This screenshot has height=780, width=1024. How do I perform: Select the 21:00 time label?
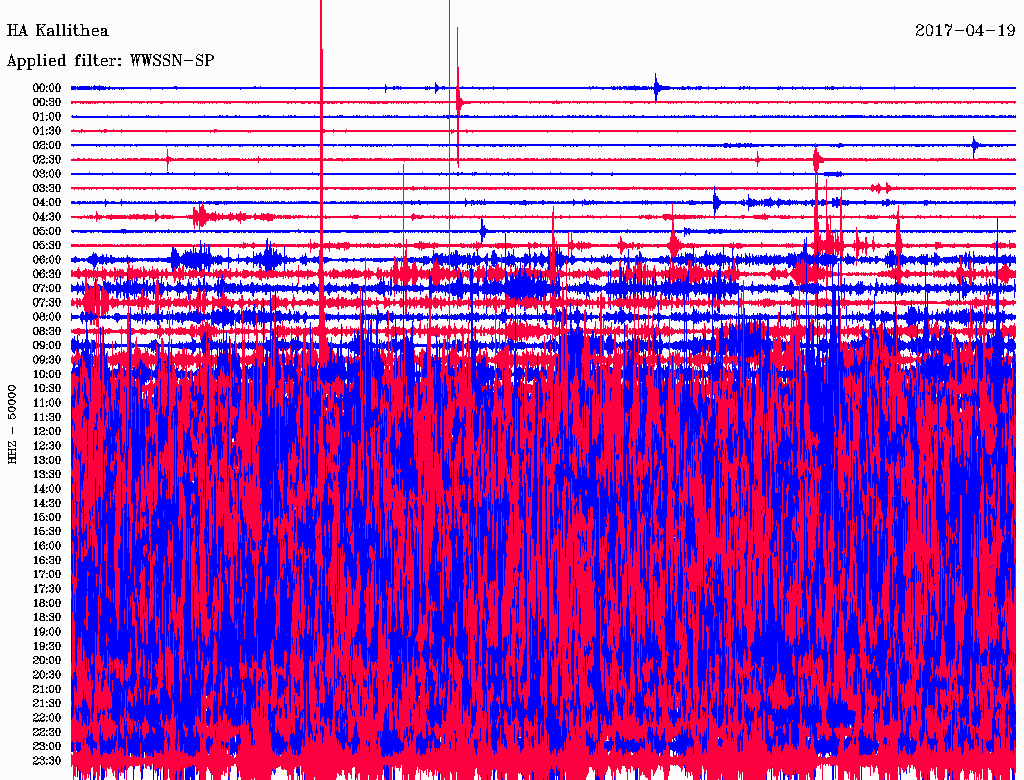47,689
